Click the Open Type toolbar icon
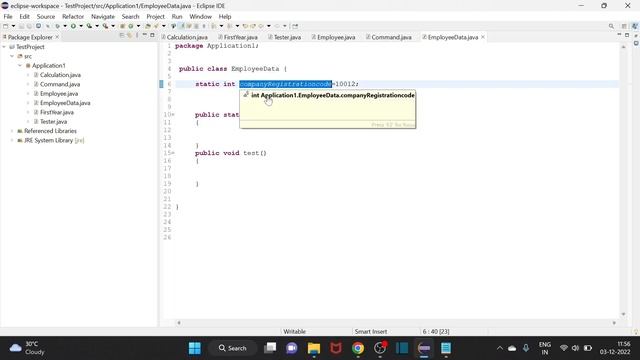This screenshot has width=640, height=360. (x=148, y=26)
